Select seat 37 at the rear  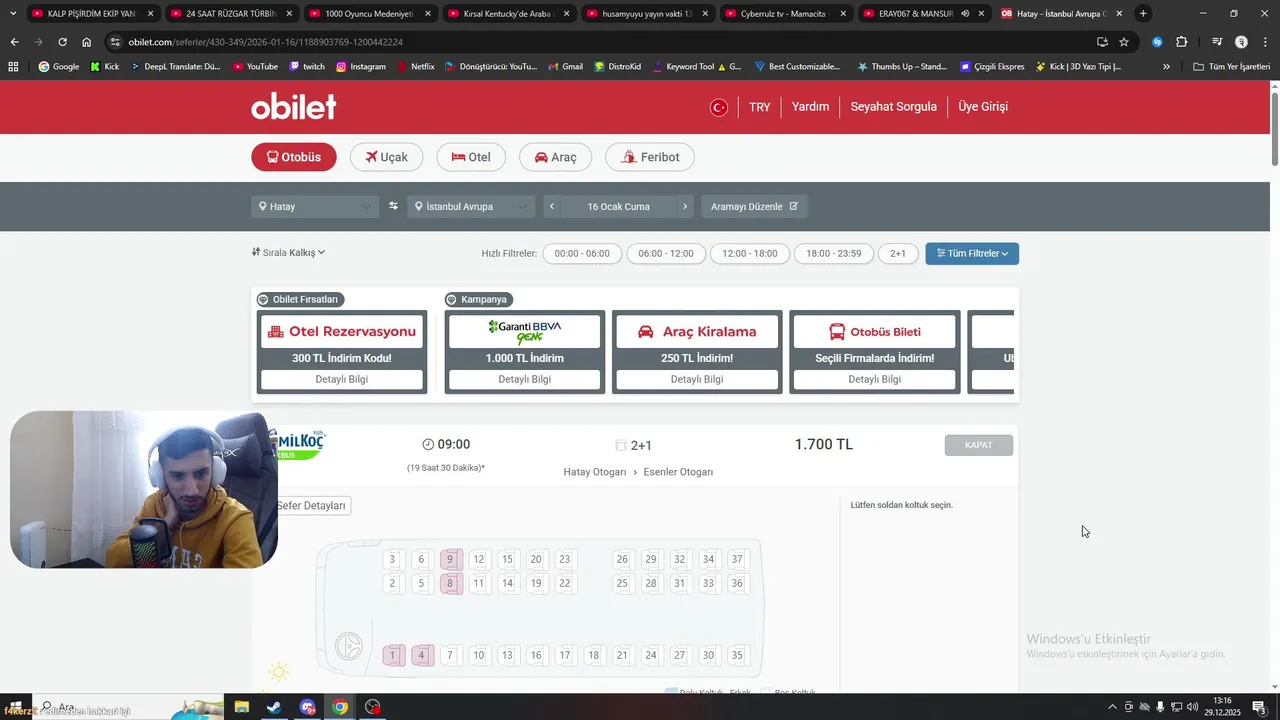[737, 560]
